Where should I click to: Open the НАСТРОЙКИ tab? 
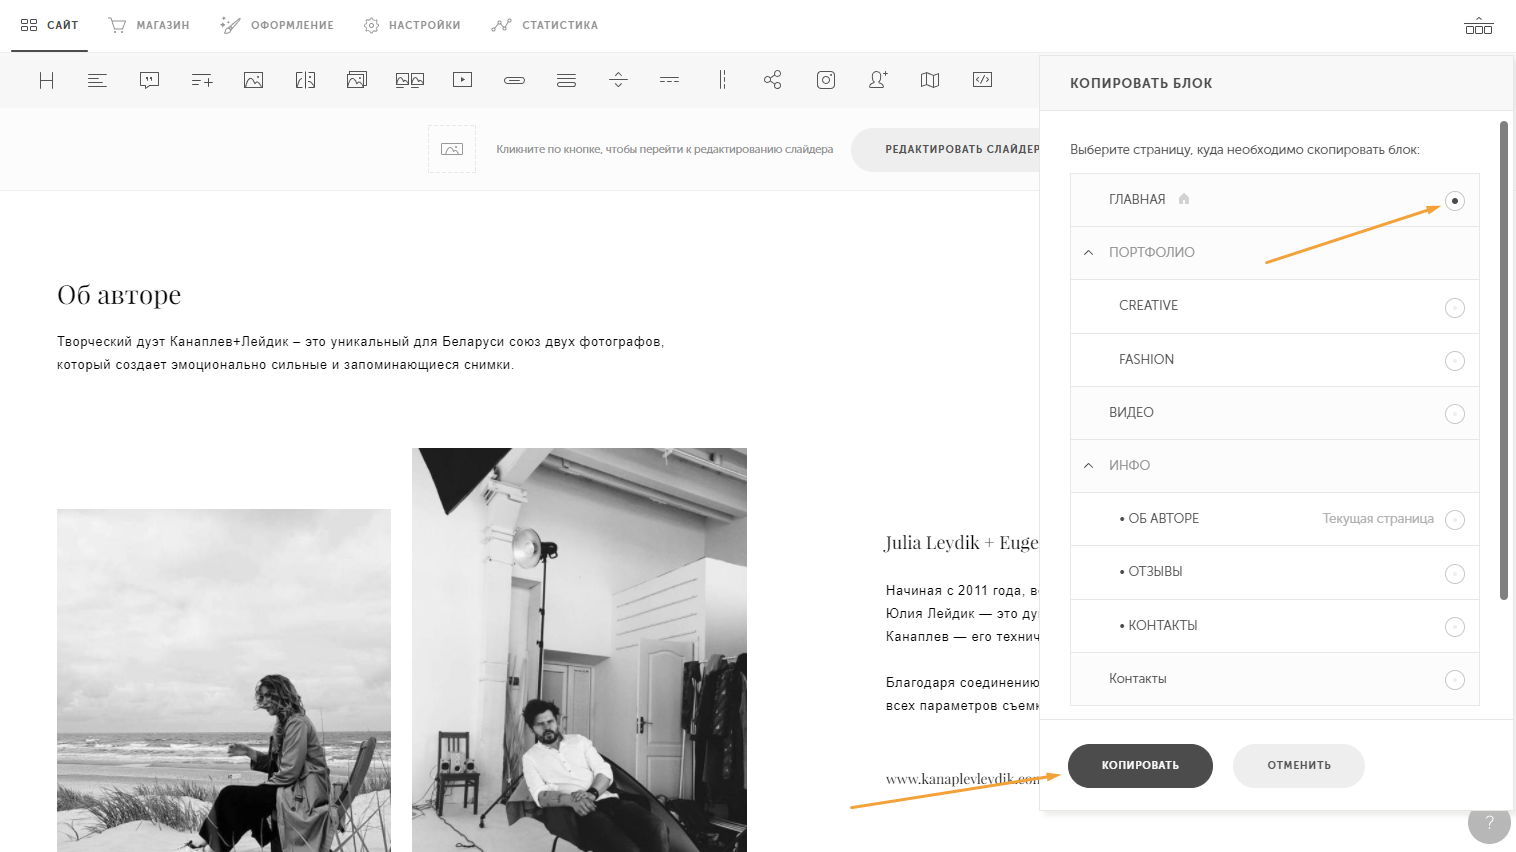coord(412,25)
